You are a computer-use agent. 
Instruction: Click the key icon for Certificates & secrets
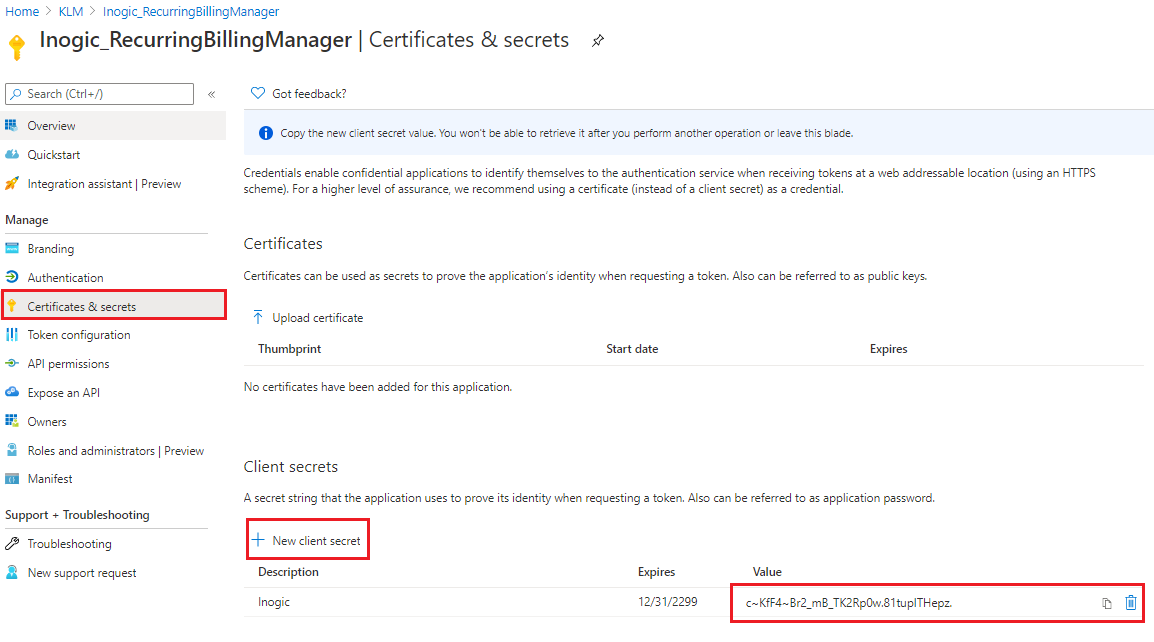pyautogui.click(x=12, y=306)
